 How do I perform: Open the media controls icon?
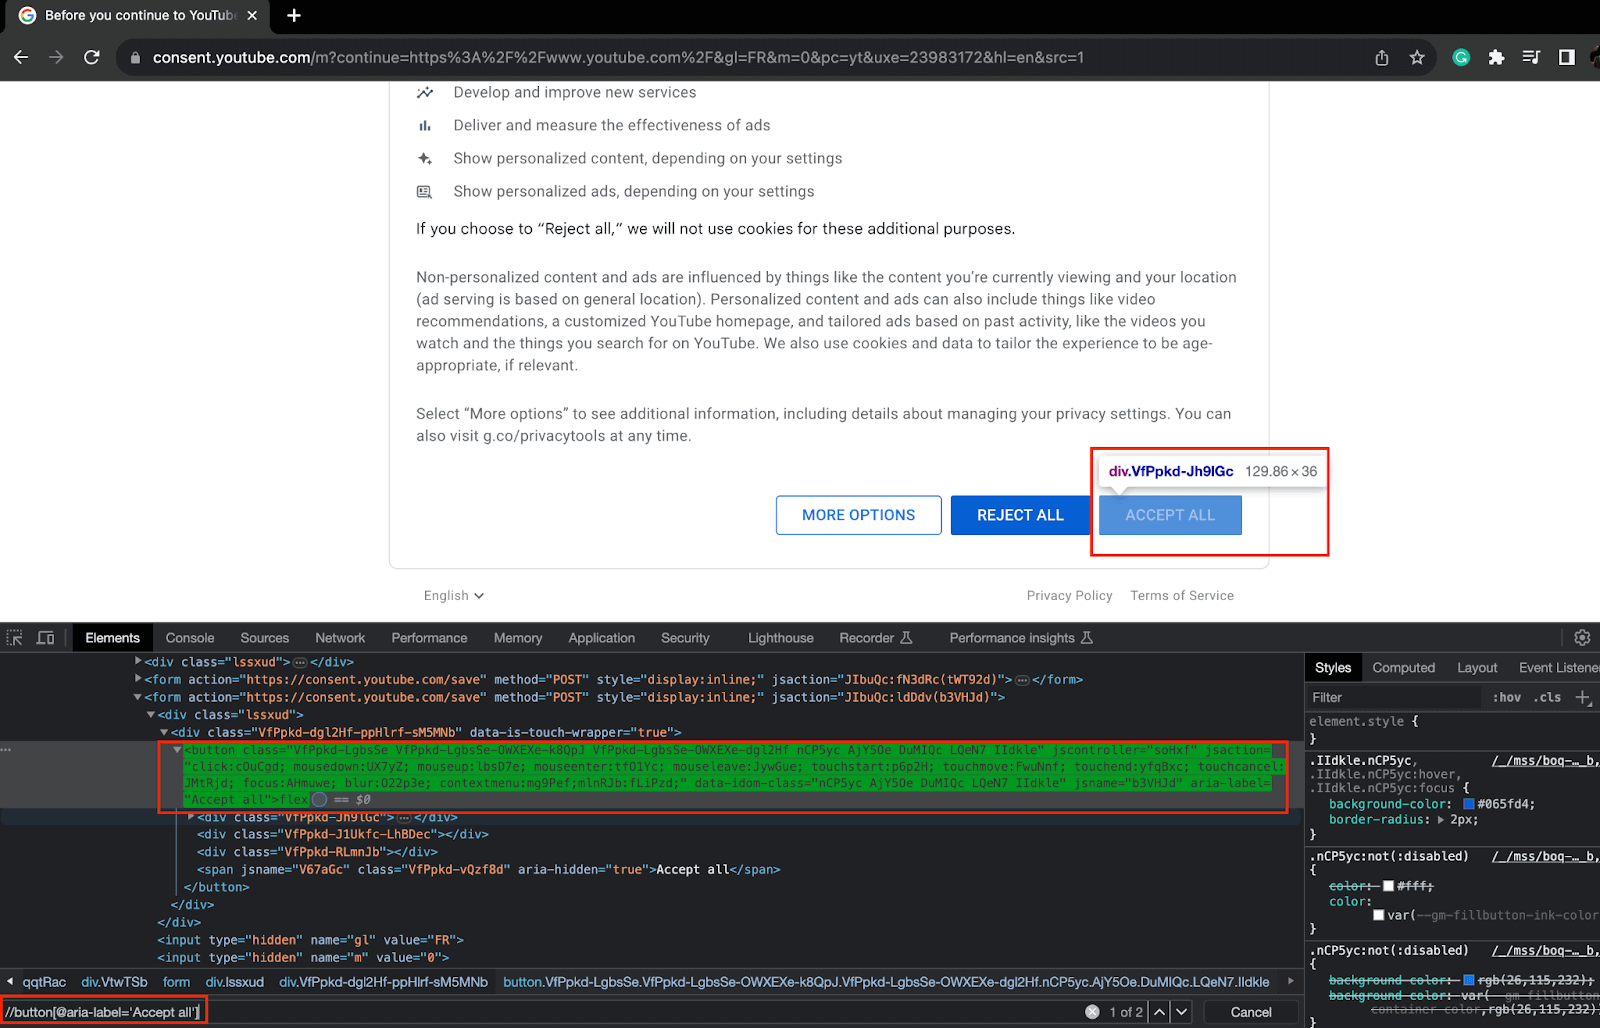click(x=1531, y=57)
